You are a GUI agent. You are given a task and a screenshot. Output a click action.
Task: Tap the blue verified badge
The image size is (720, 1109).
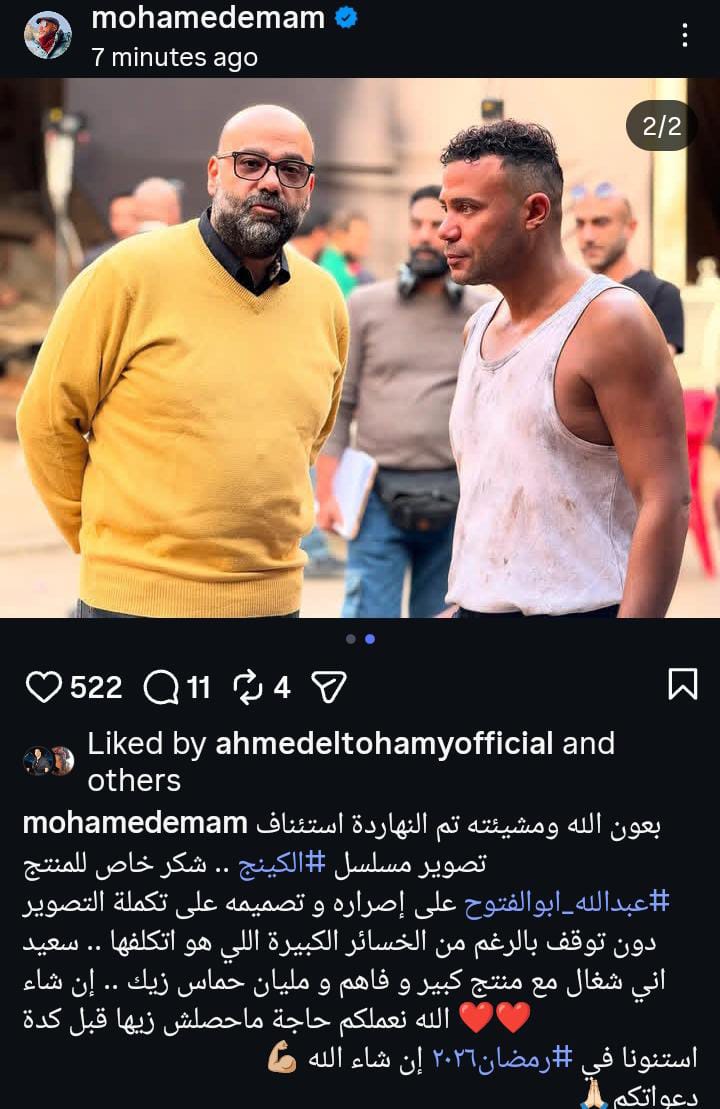tap(346, 18)
